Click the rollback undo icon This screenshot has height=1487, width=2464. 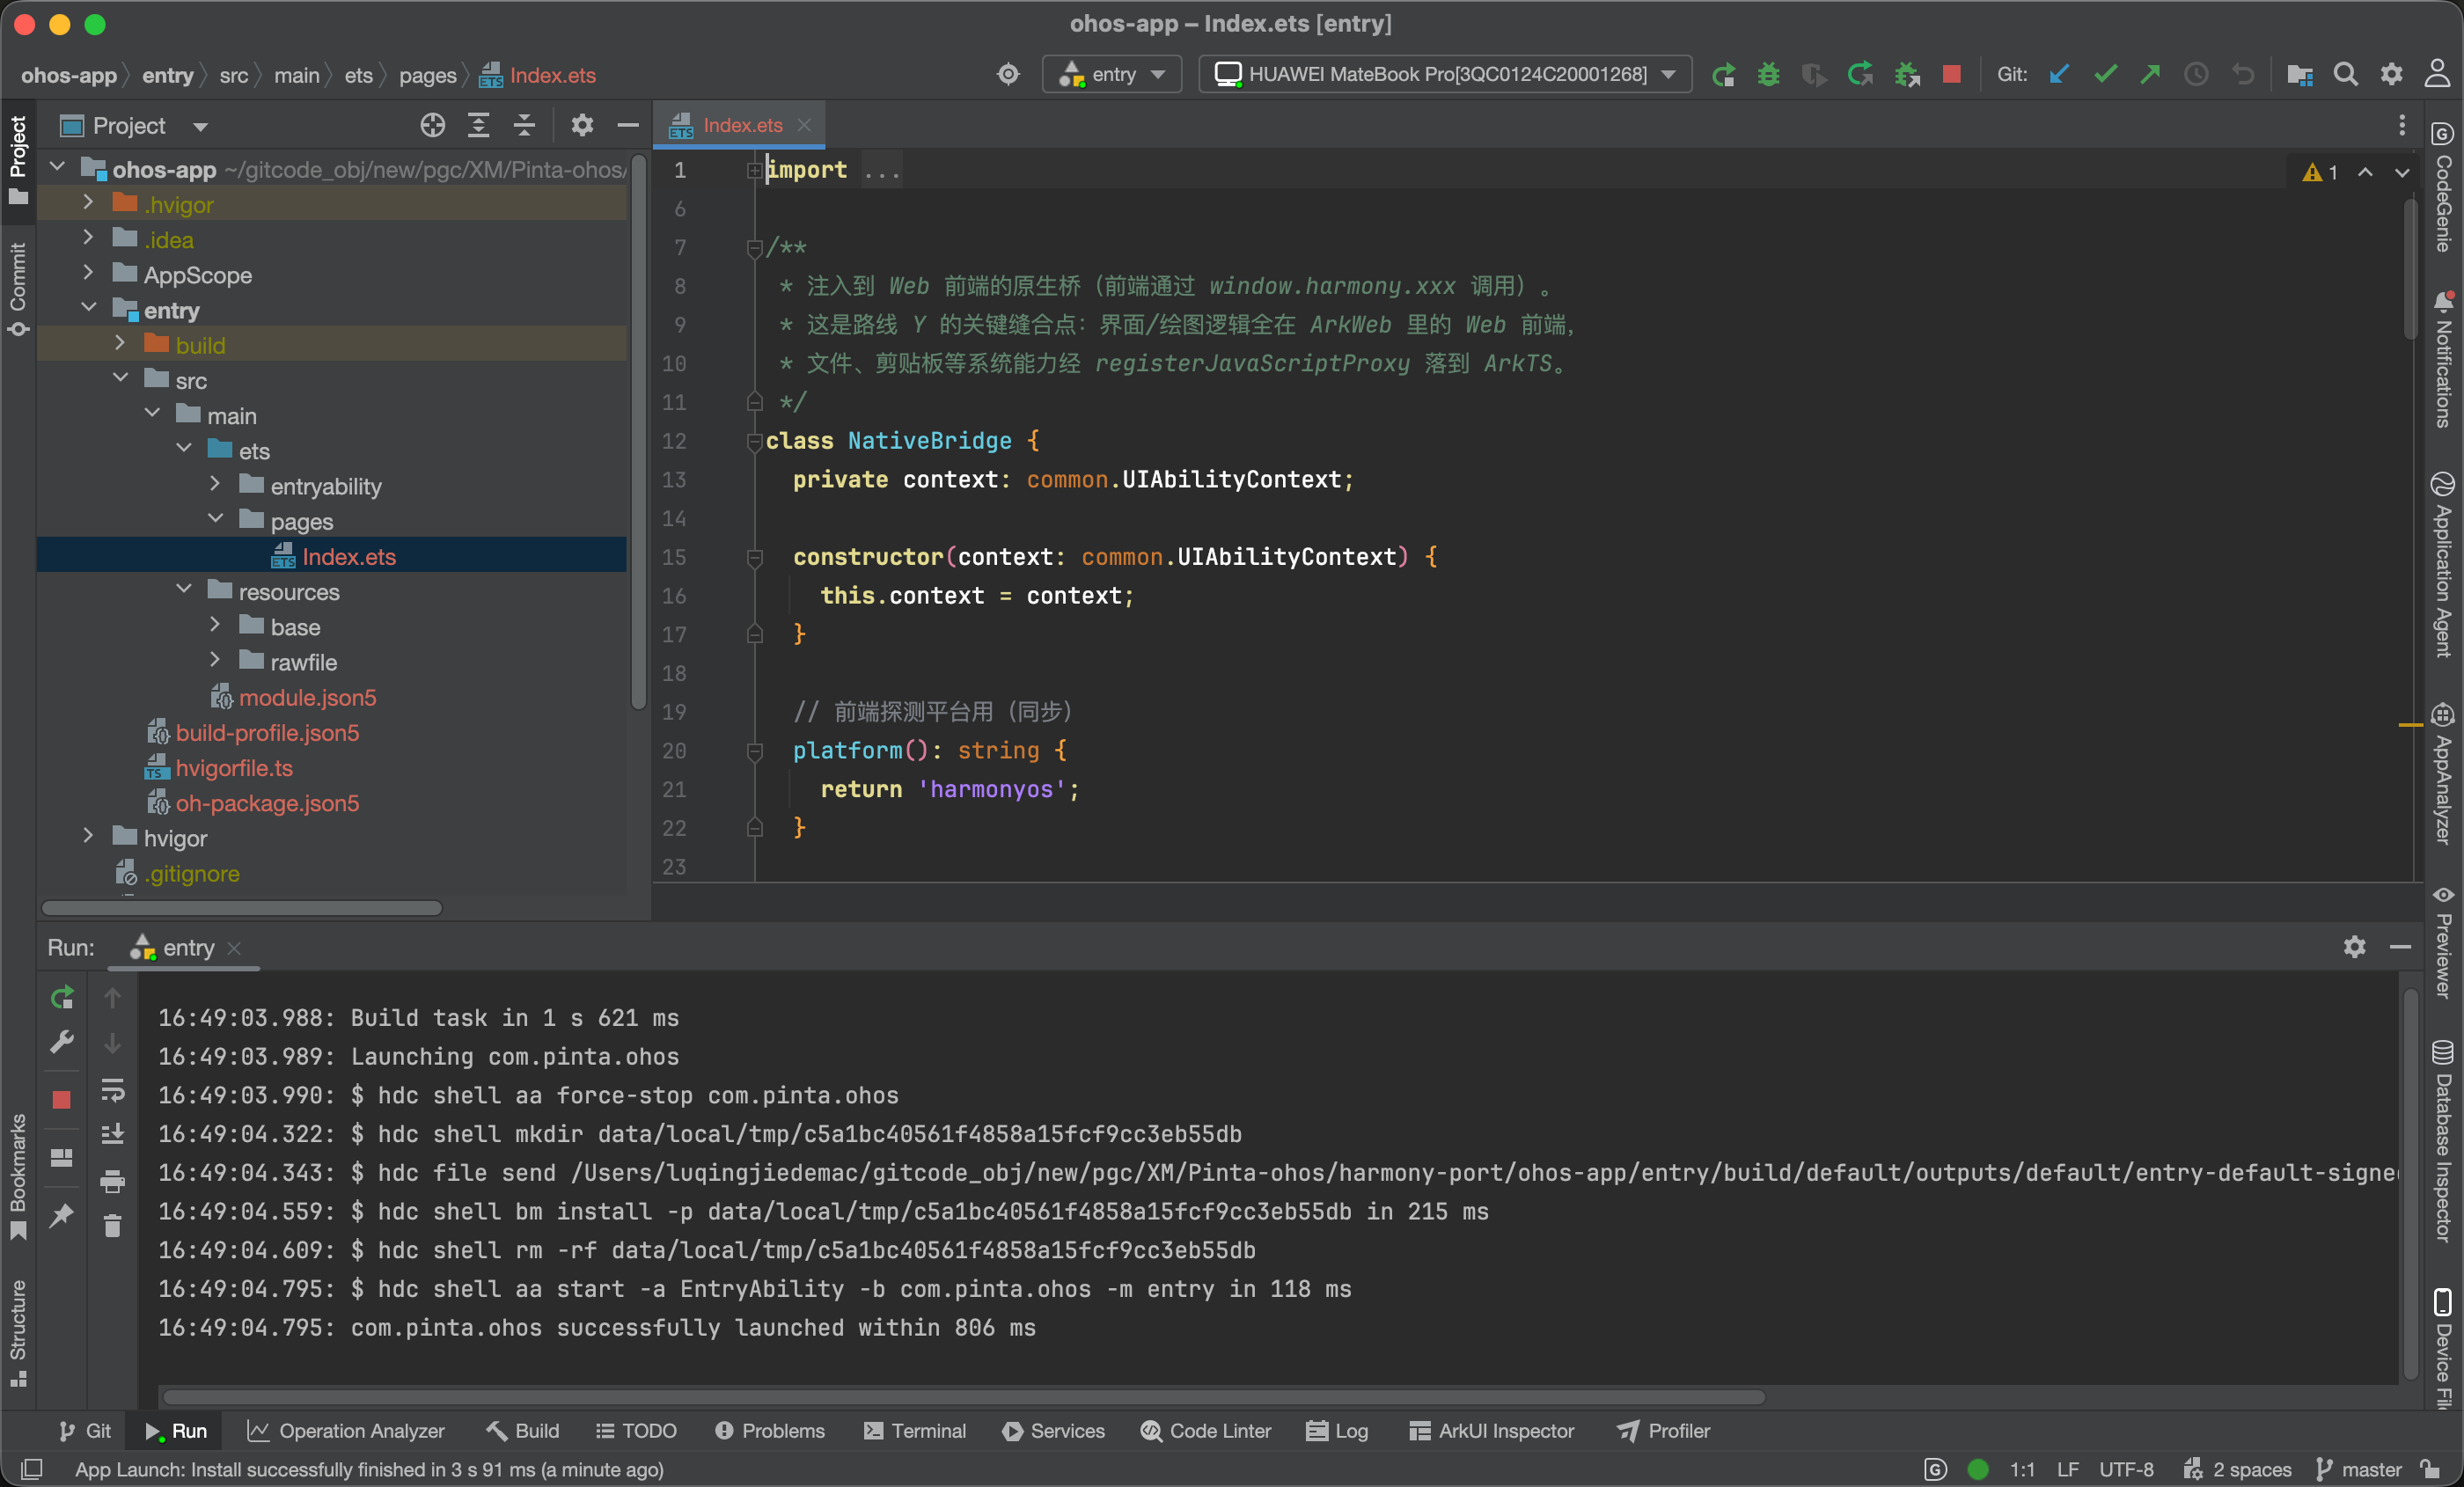click(x=2243, y=75)
